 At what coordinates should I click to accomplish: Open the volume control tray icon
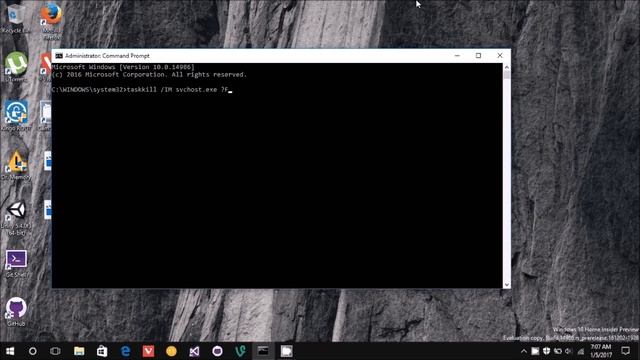tap(569, 351)
